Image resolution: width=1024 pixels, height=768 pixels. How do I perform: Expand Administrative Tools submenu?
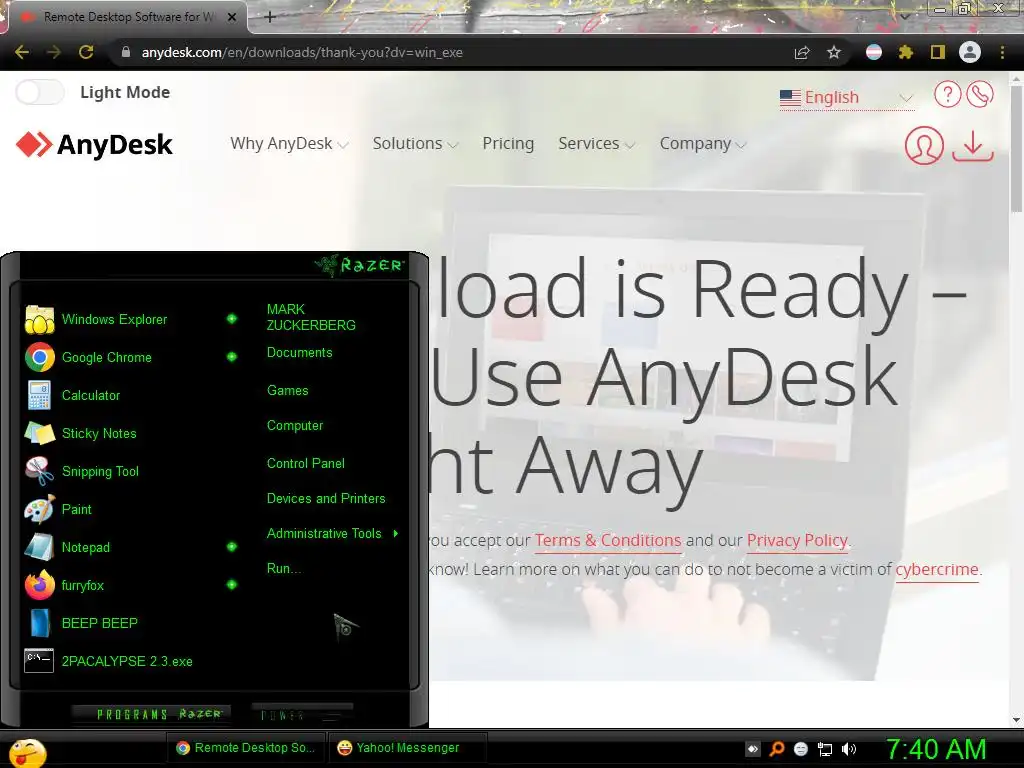[x=332, y=534]
